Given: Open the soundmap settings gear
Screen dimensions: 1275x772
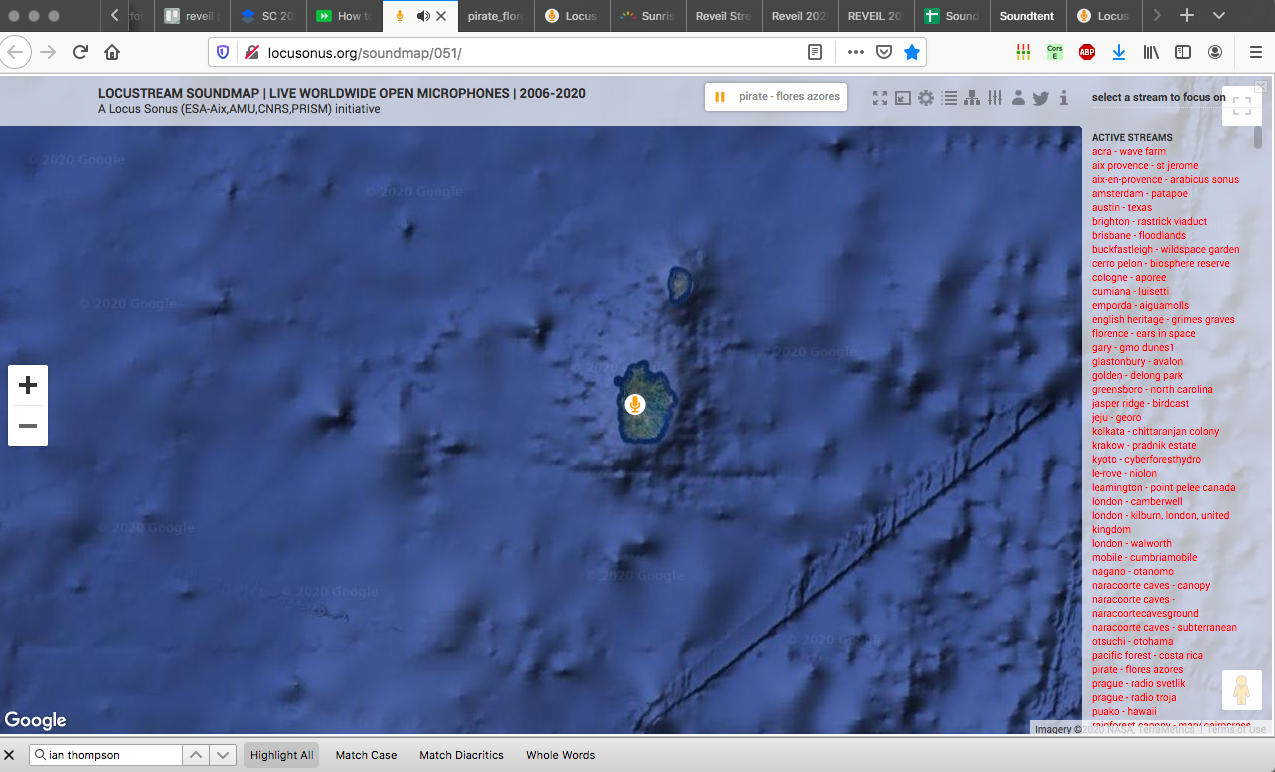Looking at the screenshot, I should (x=926, y=98).
